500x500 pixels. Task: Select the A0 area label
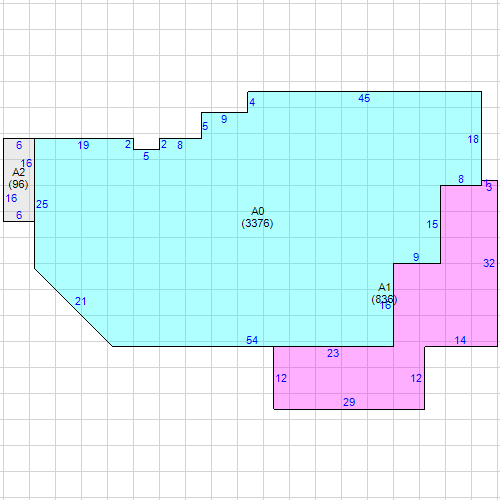tap(257, 211)
